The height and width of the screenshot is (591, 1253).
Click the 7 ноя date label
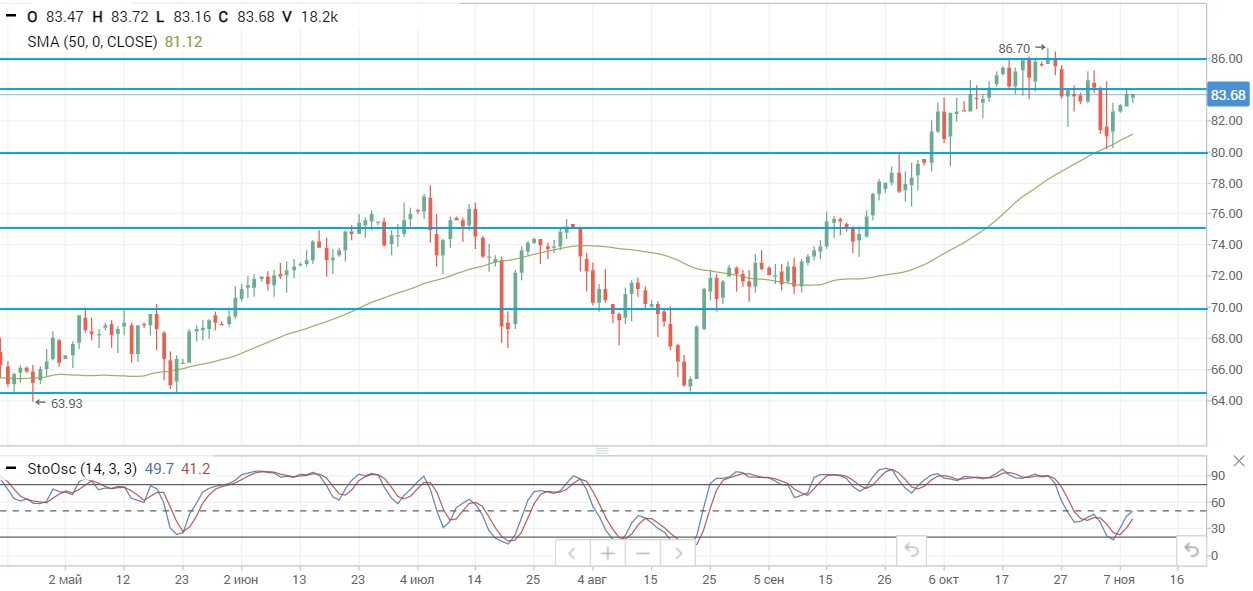[1119, 579]
